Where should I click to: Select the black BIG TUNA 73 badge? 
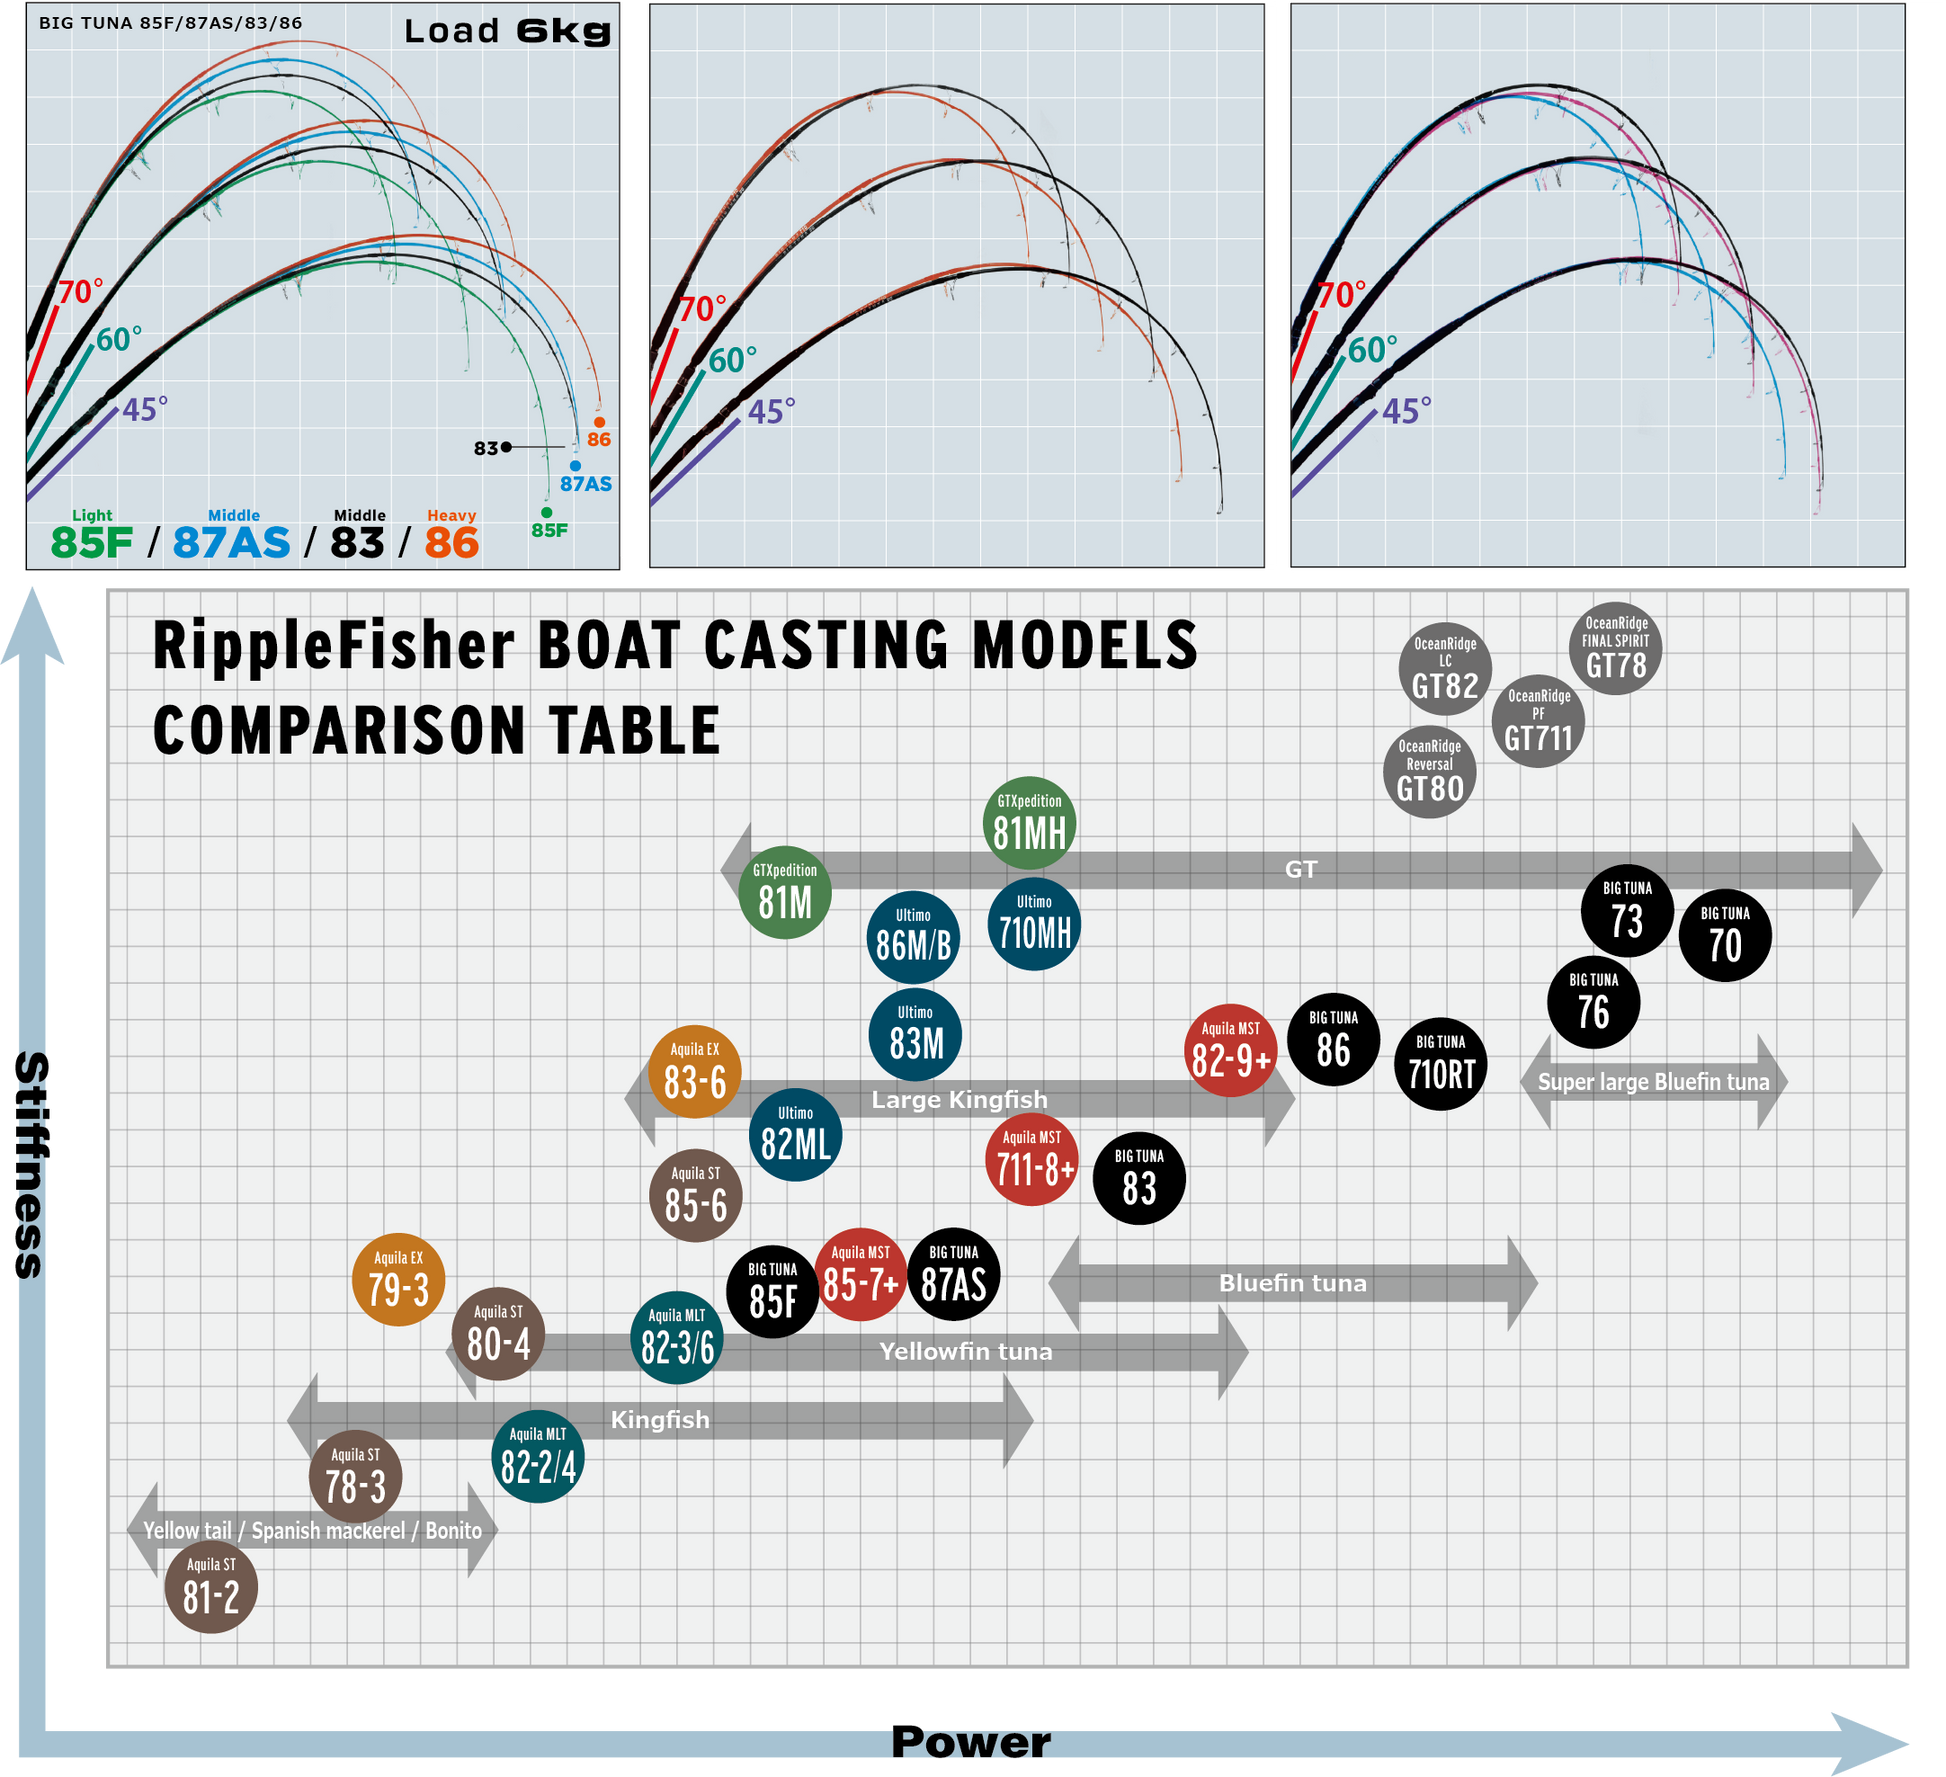coord(1627,911)
